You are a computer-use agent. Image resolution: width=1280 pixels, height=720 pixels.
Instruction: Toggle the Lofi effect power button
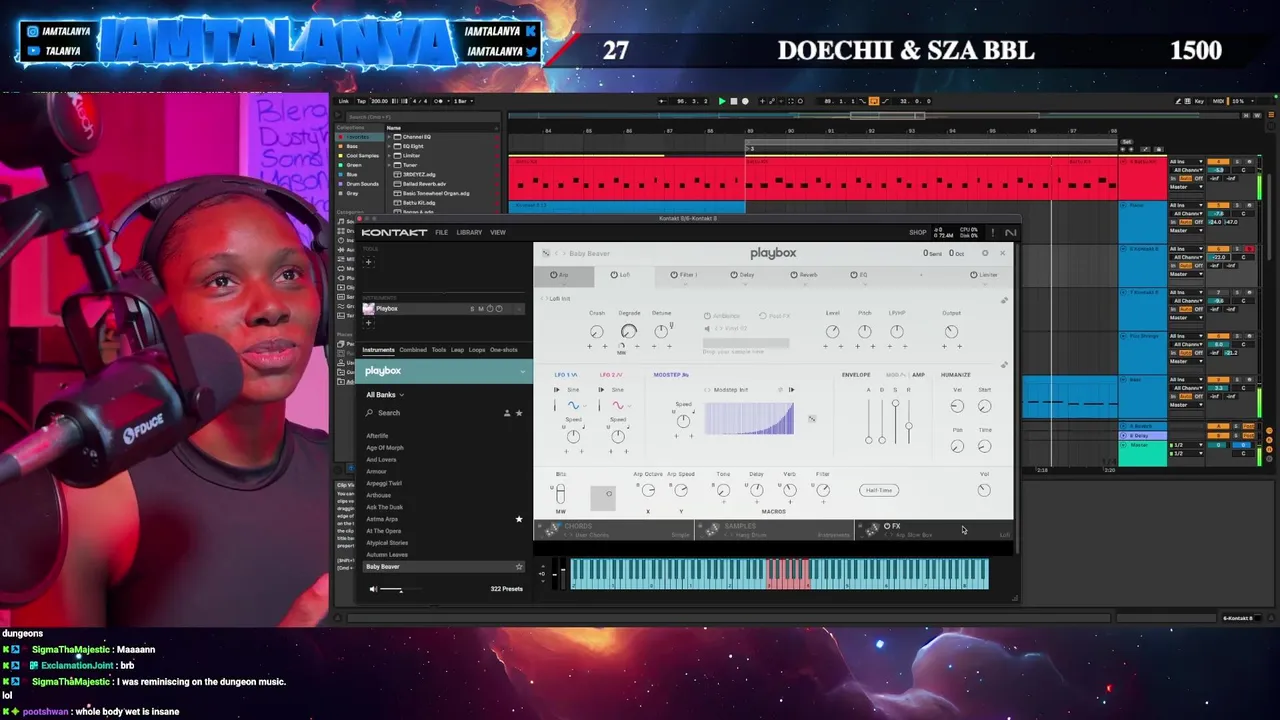613,275
